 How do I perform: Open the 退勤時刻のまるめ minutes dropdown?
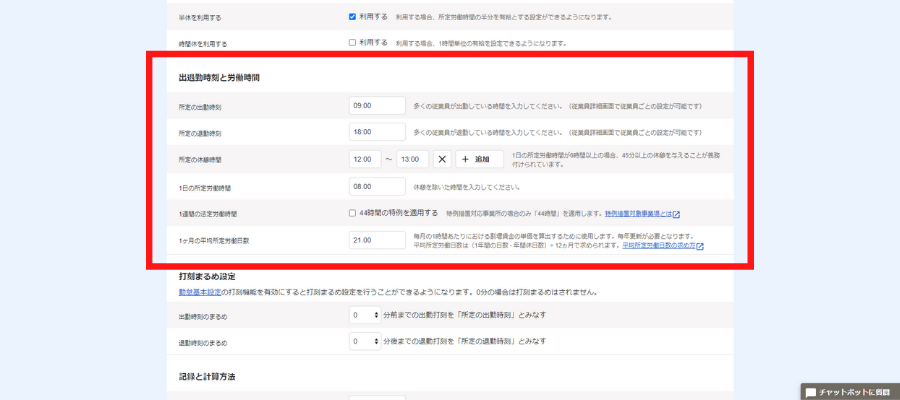pos(364,341)
